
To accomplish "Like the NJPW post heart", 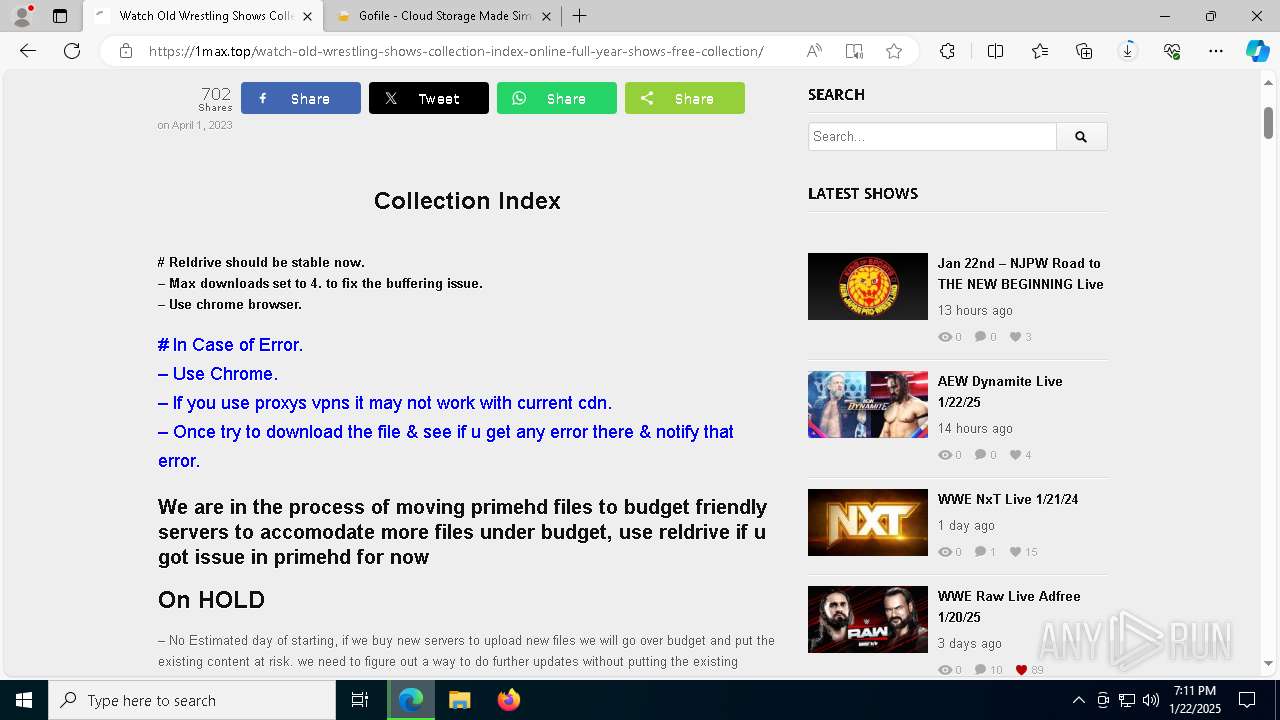I will (1016, 337).
